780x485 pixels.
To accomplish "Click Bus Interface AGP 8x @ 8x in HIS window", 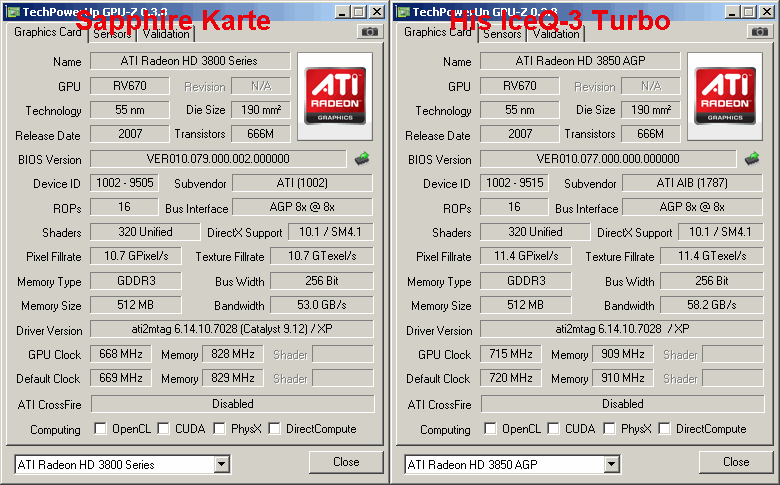I will point(692,207).
